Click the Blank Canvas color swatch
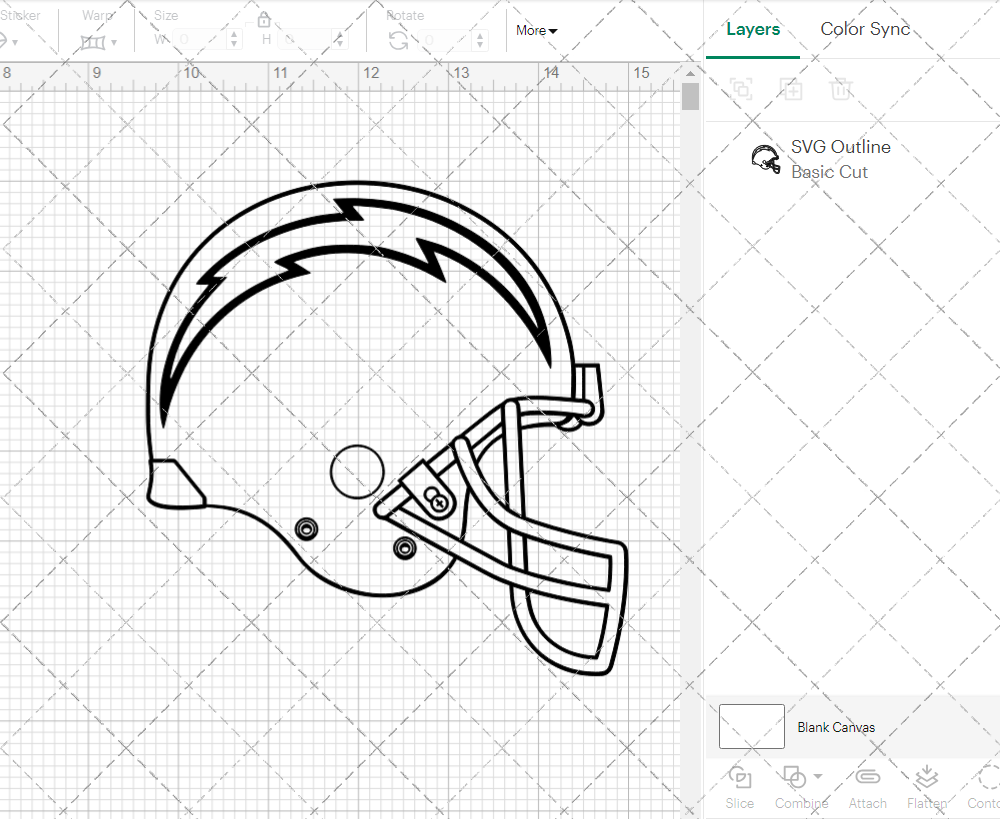The width and height of the screenshot is (1000, 819). [x=750, y=727]
